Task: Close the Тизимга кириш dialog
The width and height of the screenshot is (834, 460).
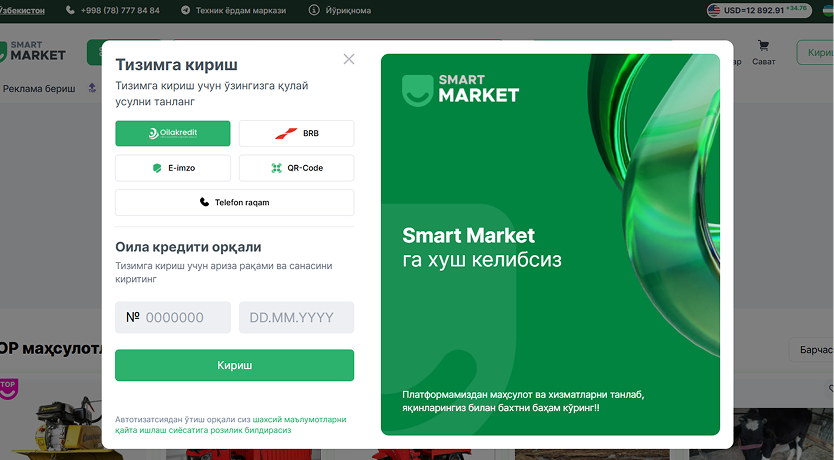Action: [349, 59]
